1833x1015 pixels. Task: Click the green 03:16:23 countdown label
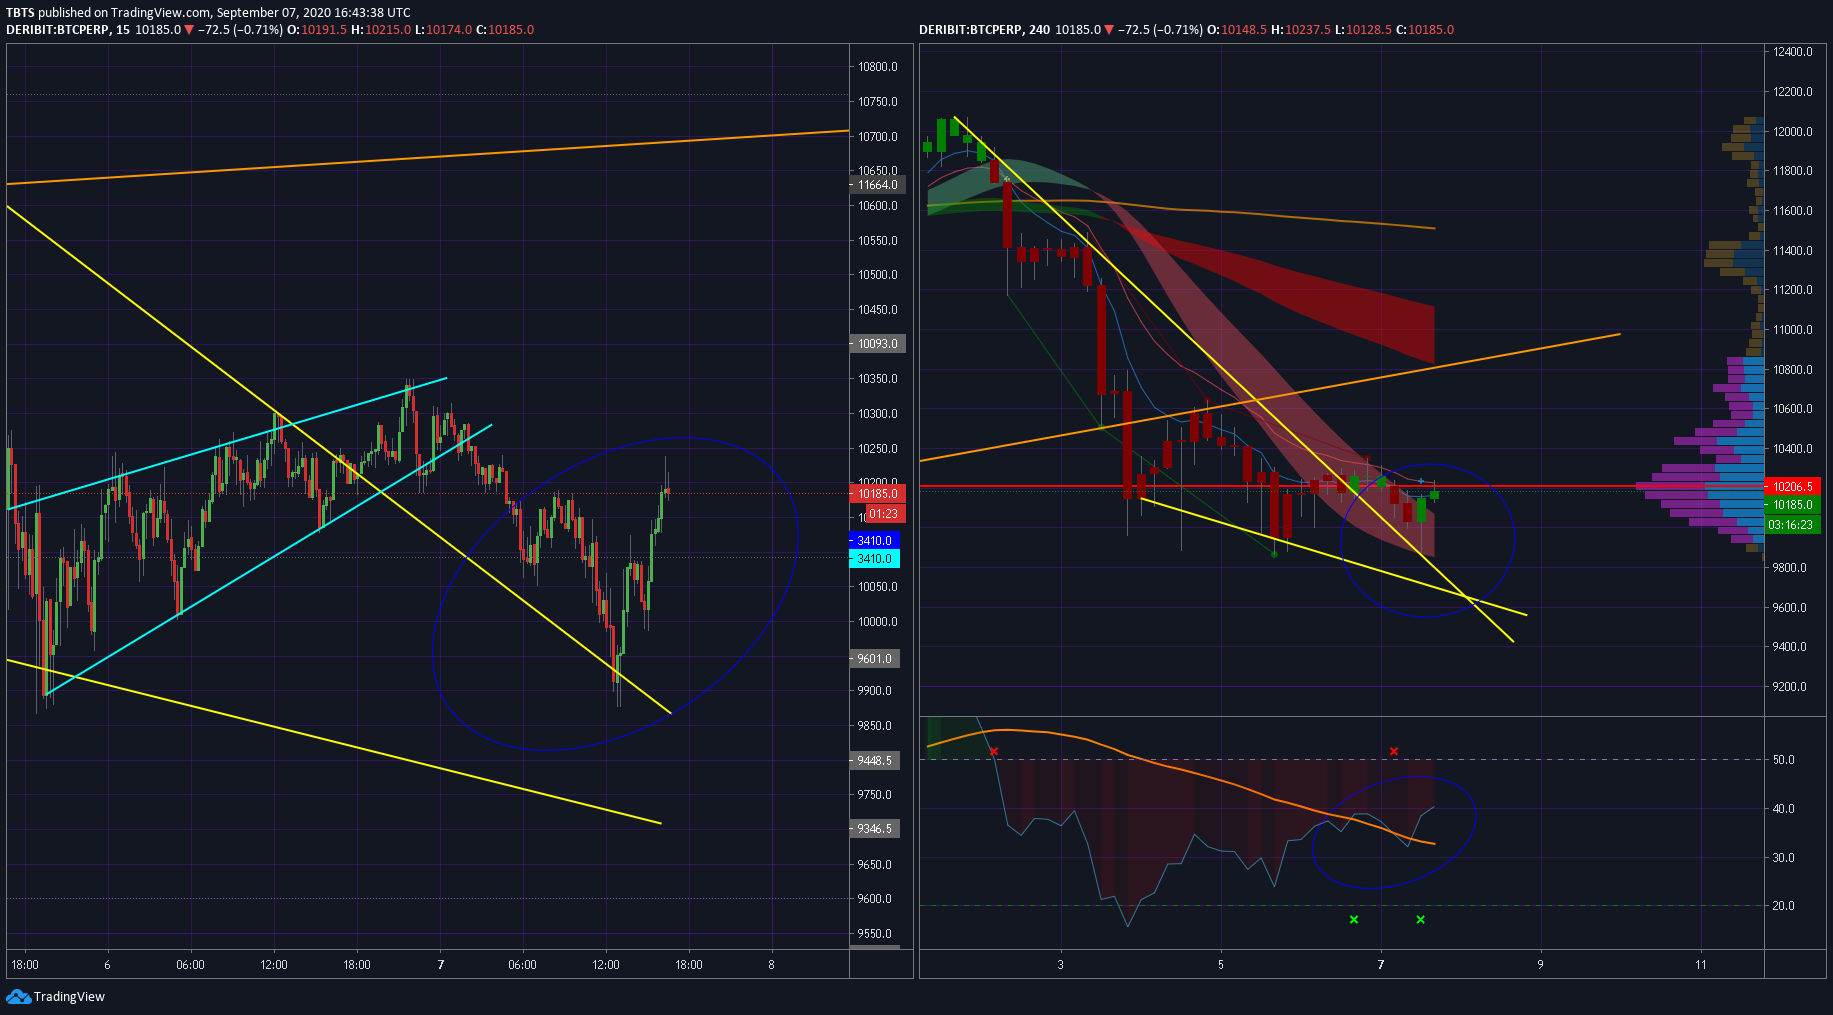tap(1791, 525)
